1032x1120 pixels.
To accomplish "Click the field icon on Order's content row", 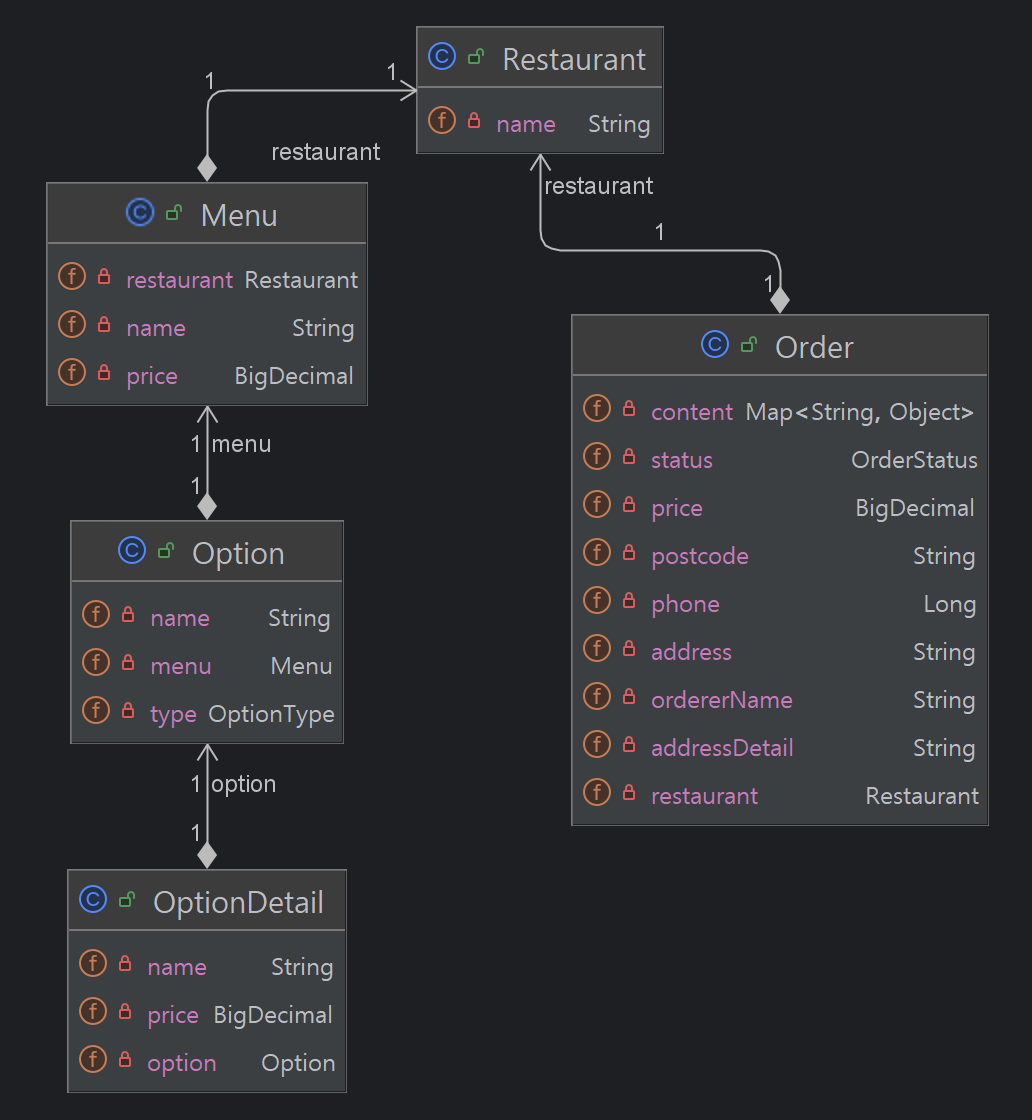I will [597, 409].
